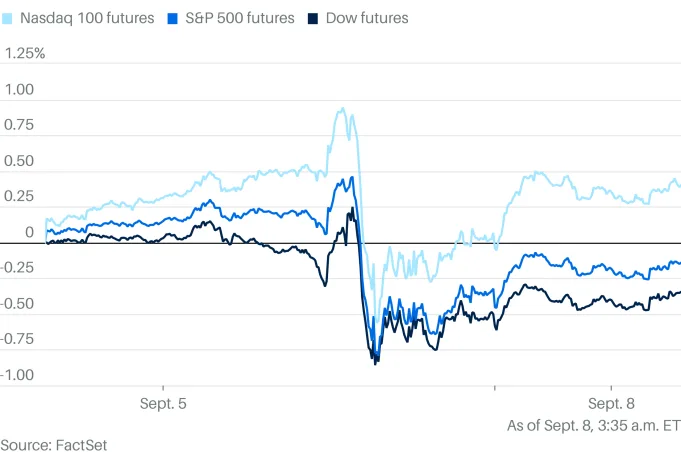
Task: Click the 1.25% y-axis label
Action: pos(25,53)
